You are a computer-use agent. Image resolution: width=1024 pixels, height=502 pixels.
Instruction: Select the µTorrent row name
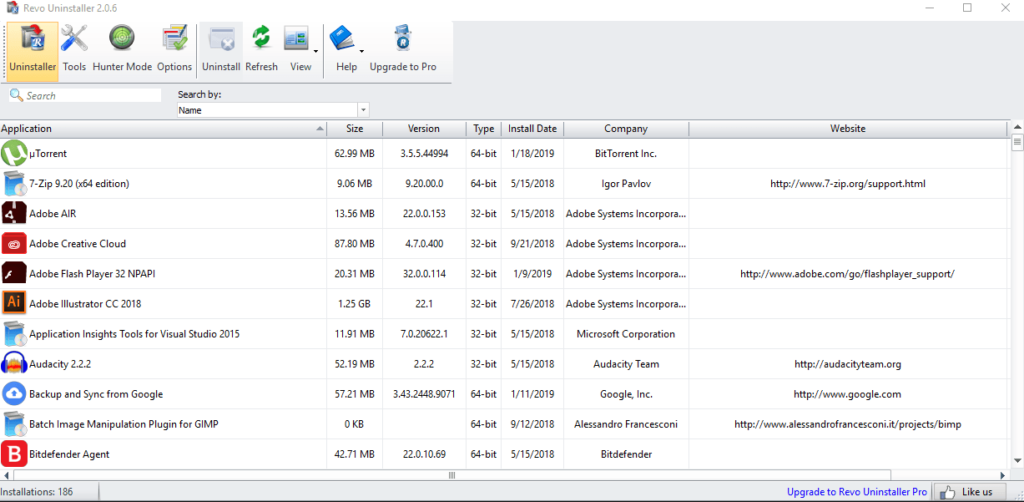click(48, 154)
